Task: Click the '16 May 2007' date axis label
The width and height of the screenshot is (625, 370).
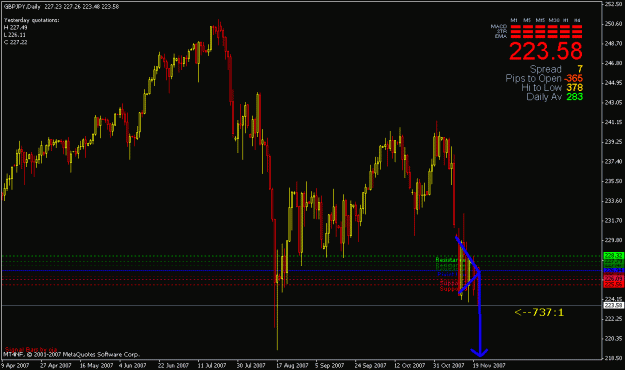Action: coord(96,365)
